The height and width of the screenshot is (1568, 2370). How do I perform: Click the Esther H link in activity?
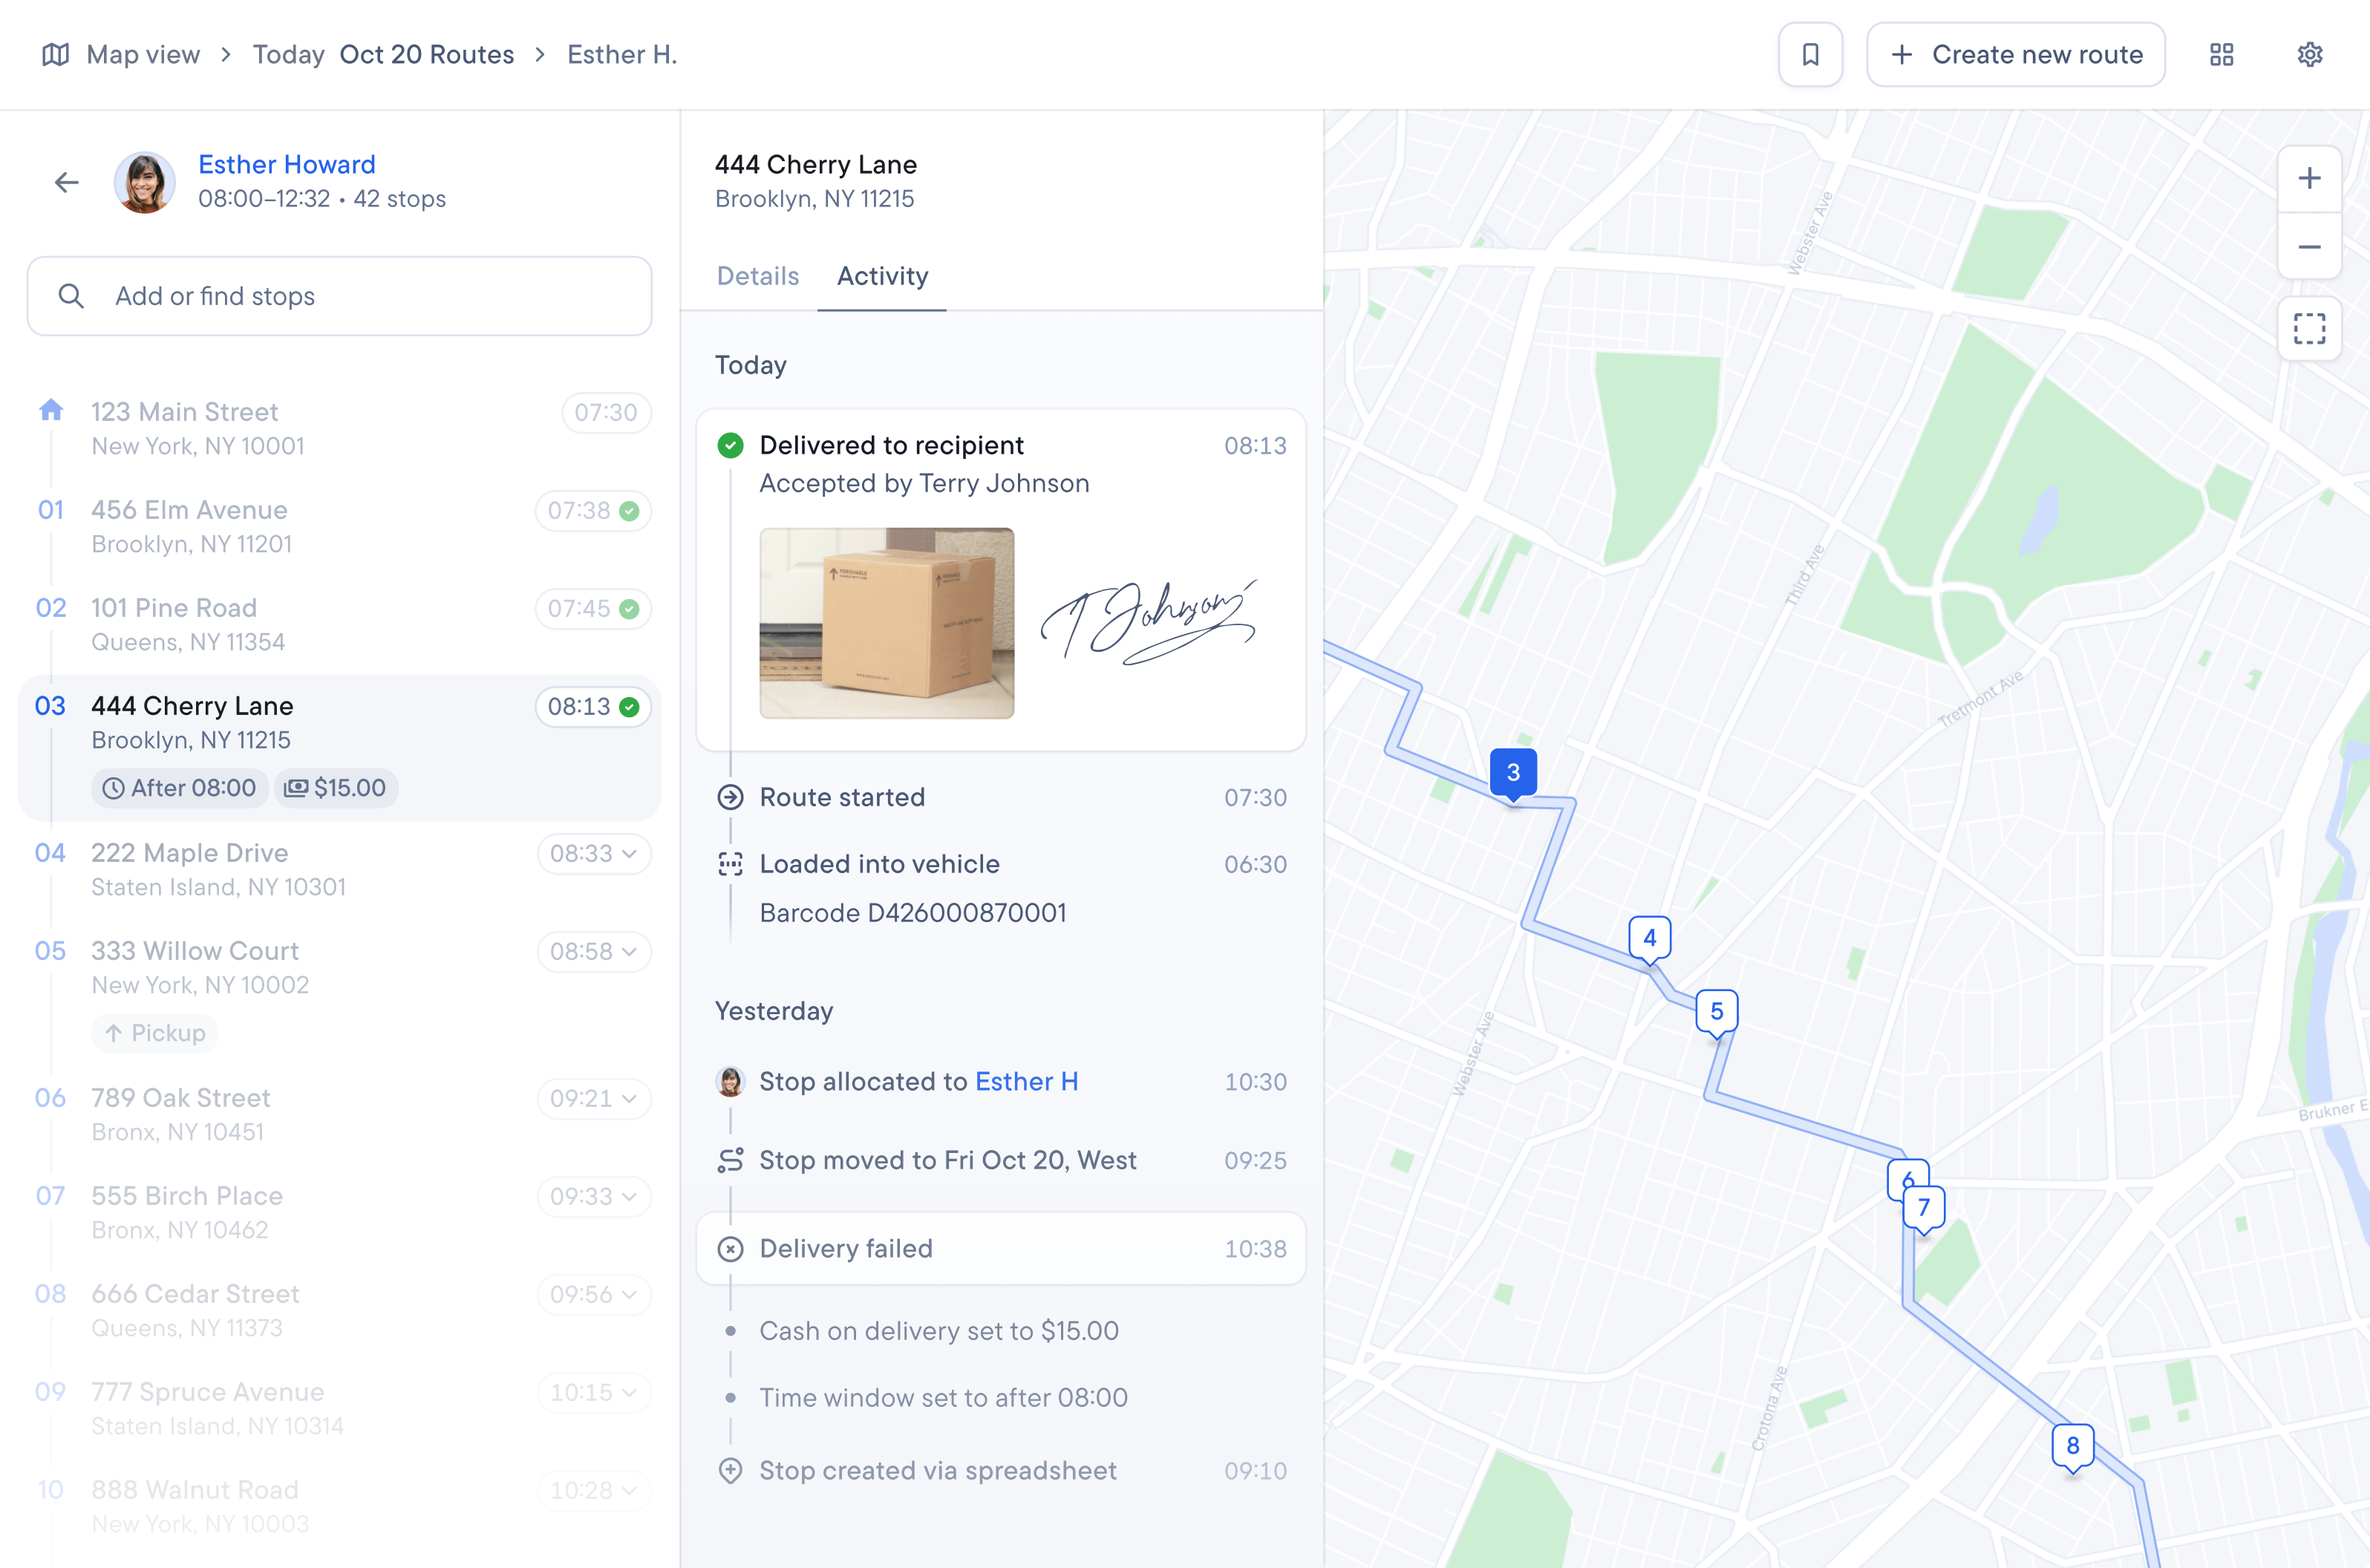tap(1026, 1081)
